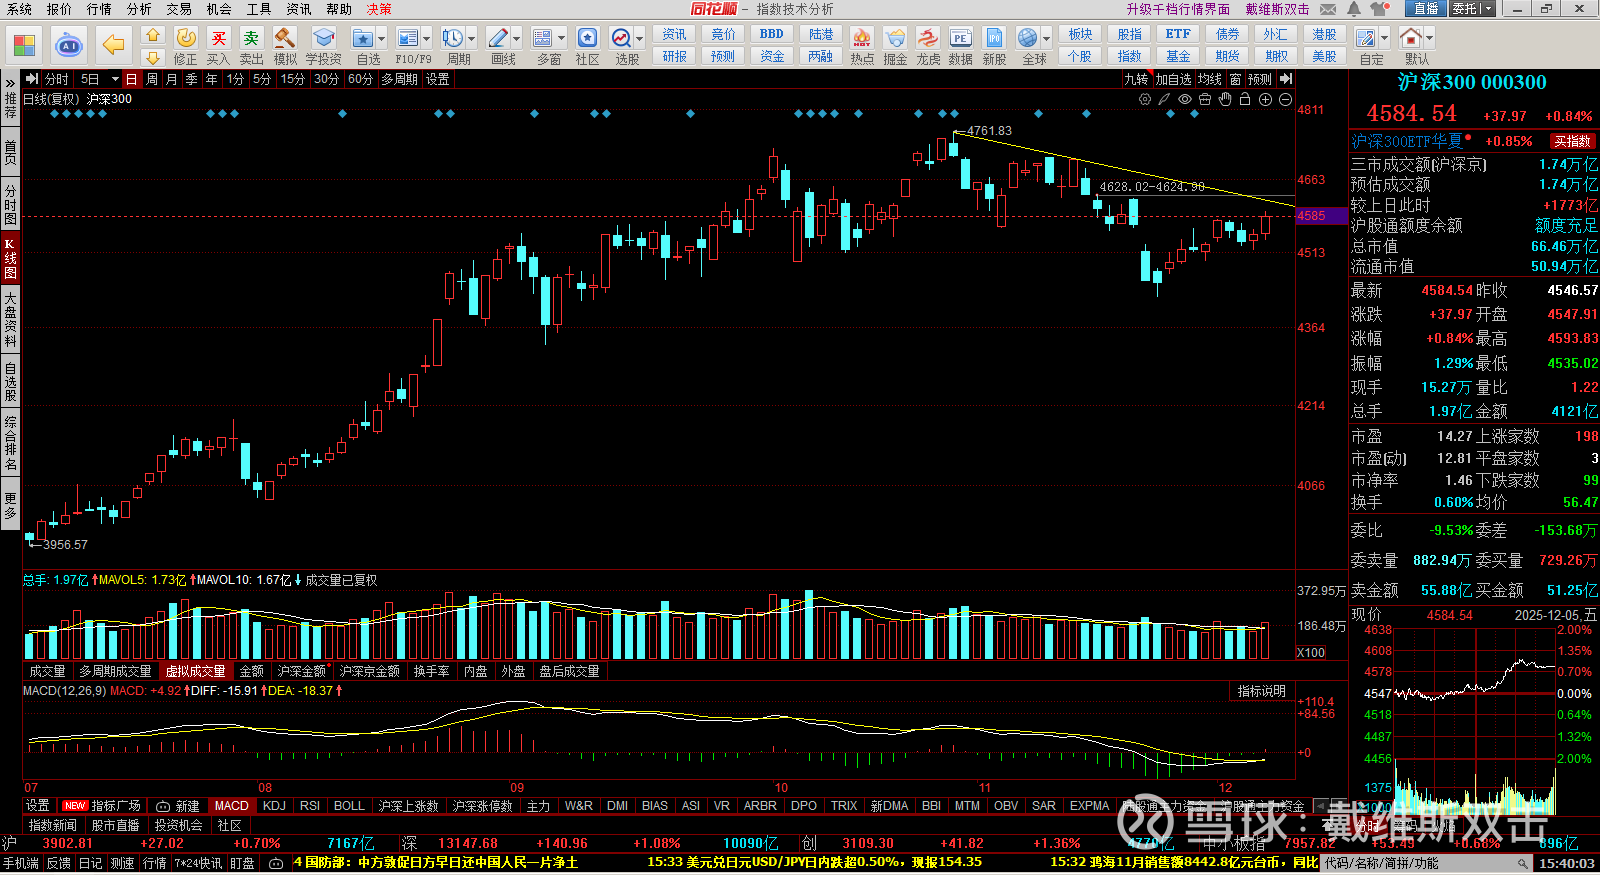Screen dimensions: 1600x875
Task: Toggle the 窗 window option
Action: coord(1235,79)
